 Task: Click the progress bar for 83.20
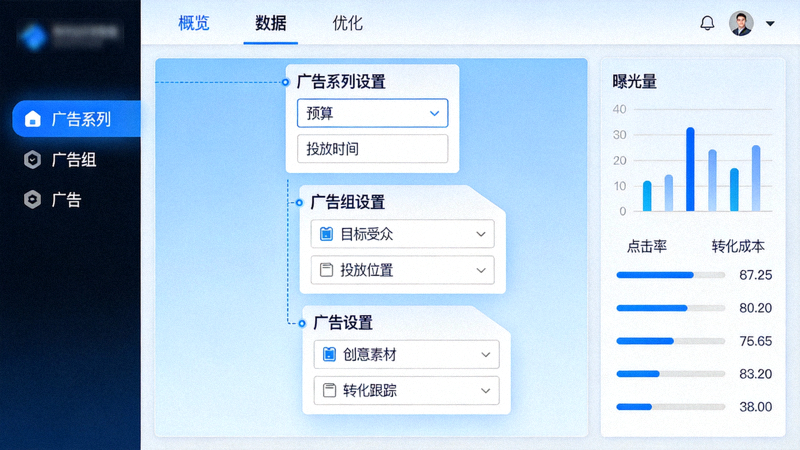670,373
